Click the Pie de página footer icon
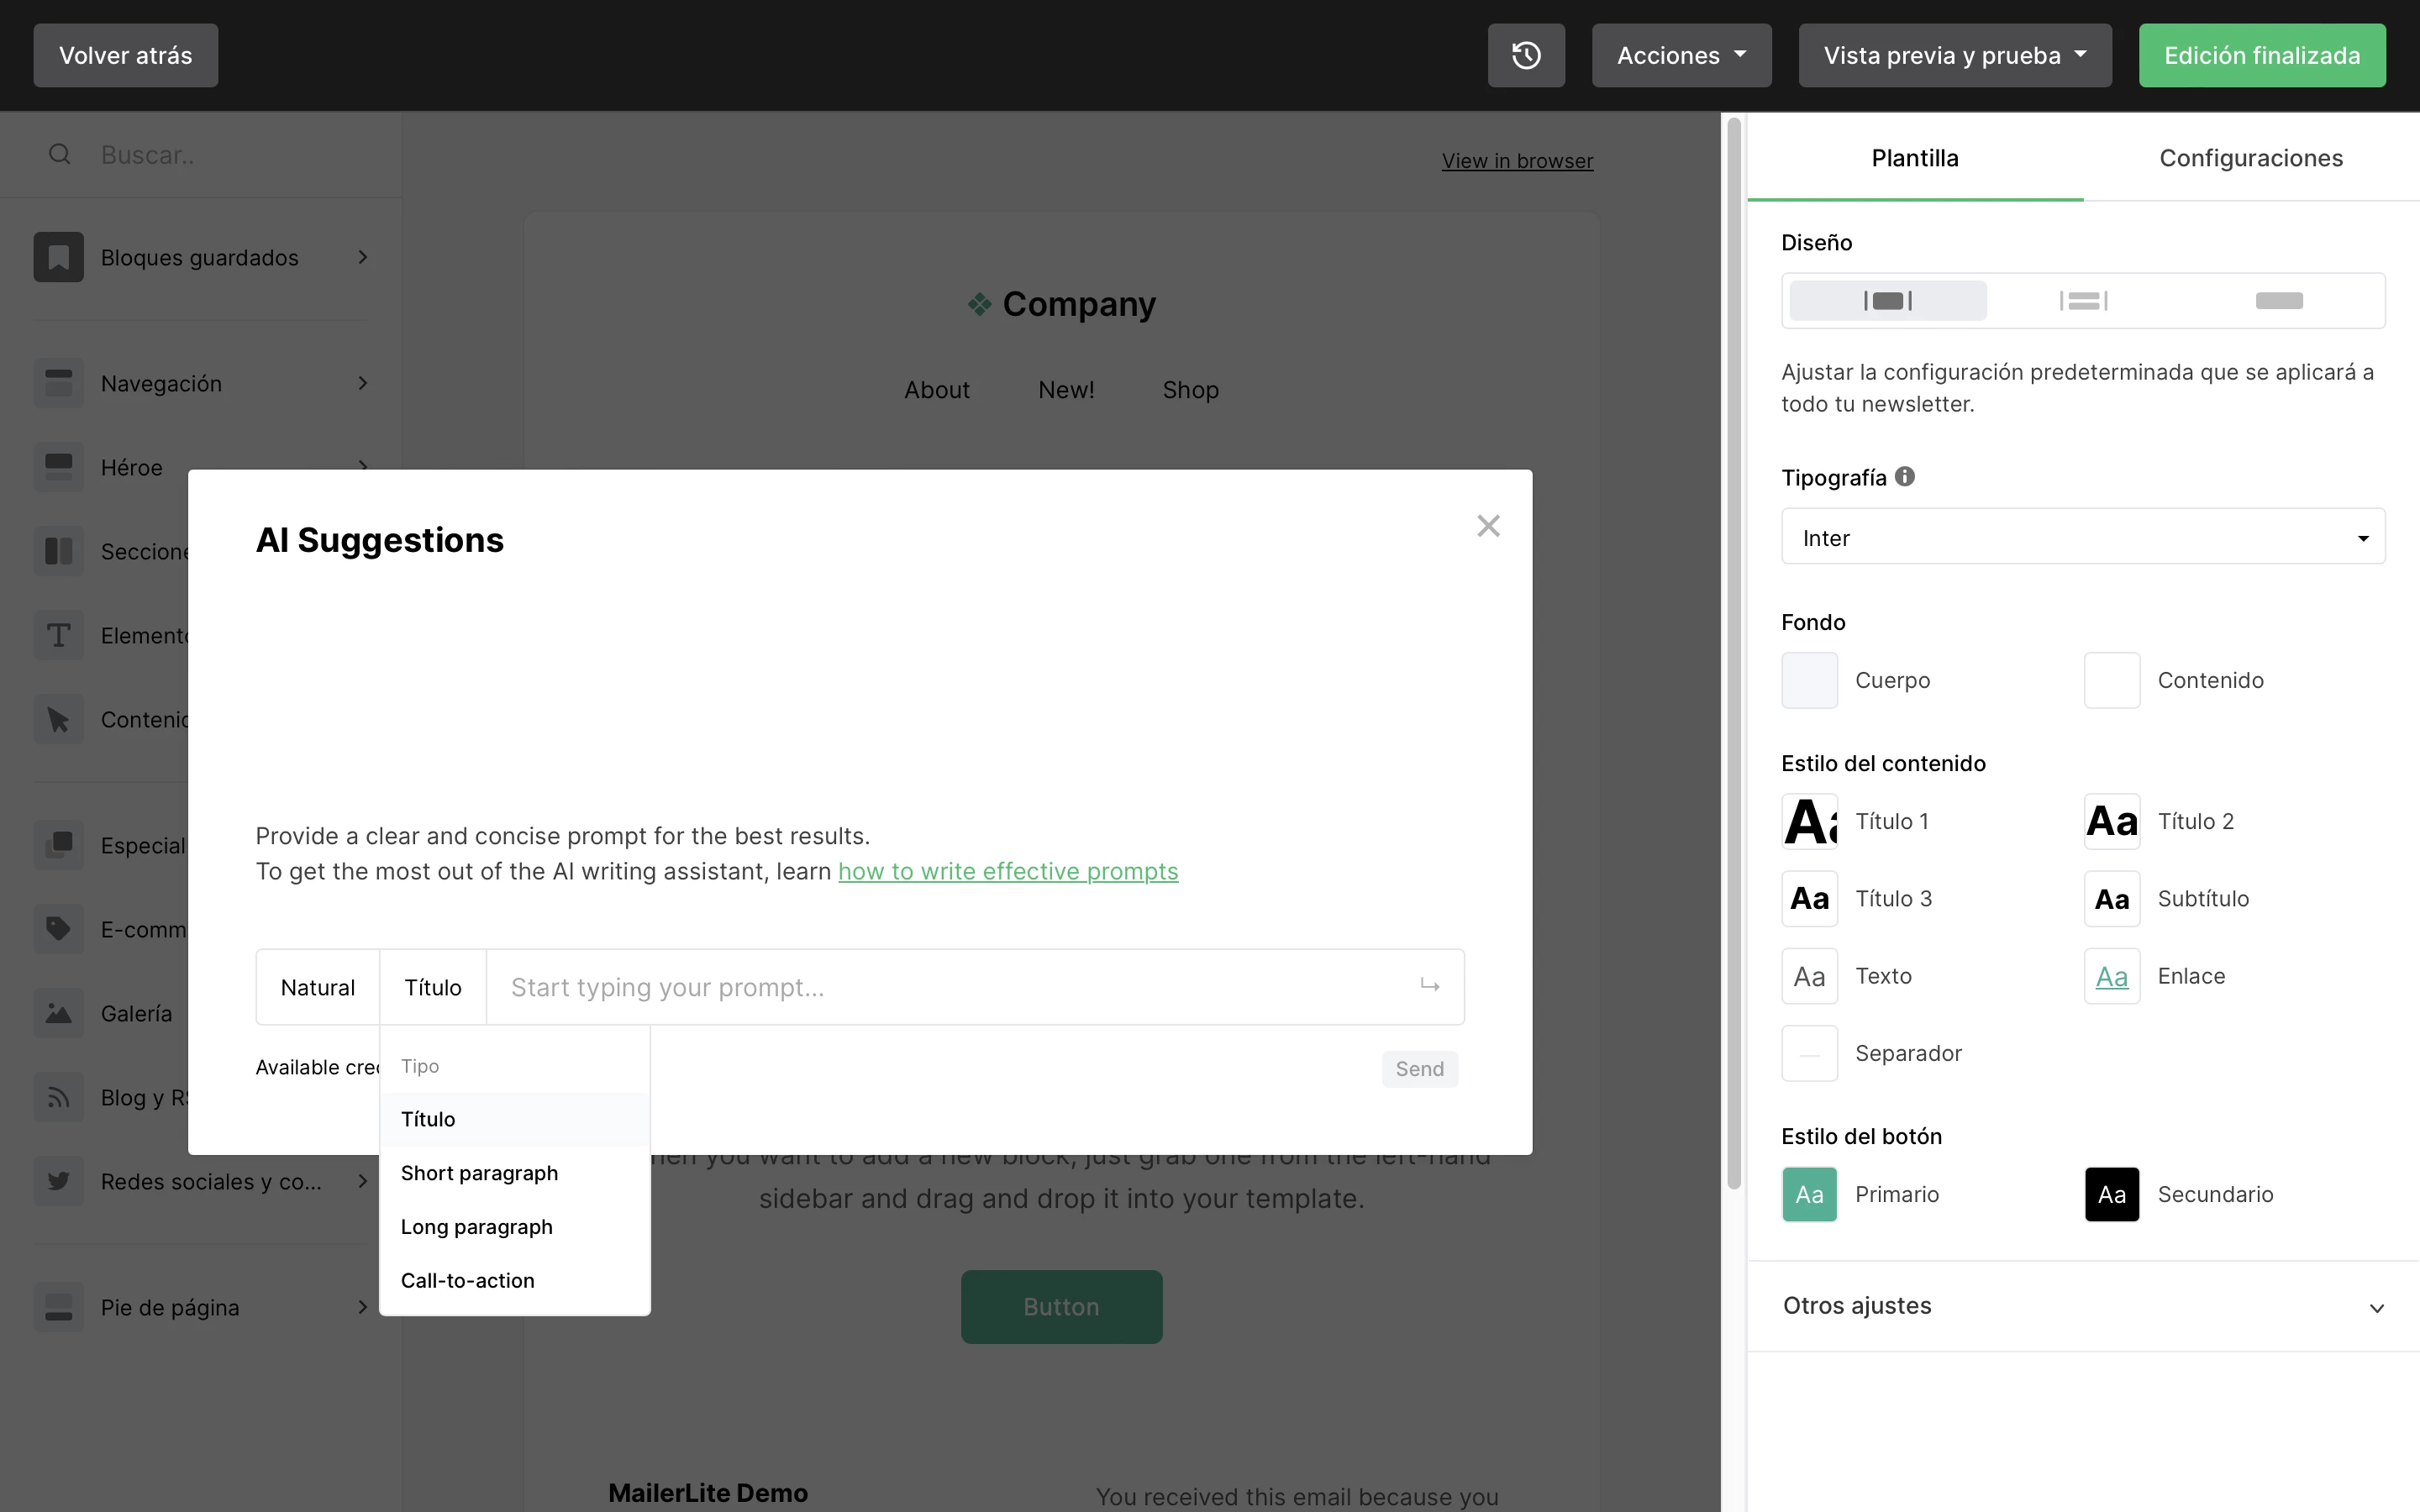 pos(58,1307)
